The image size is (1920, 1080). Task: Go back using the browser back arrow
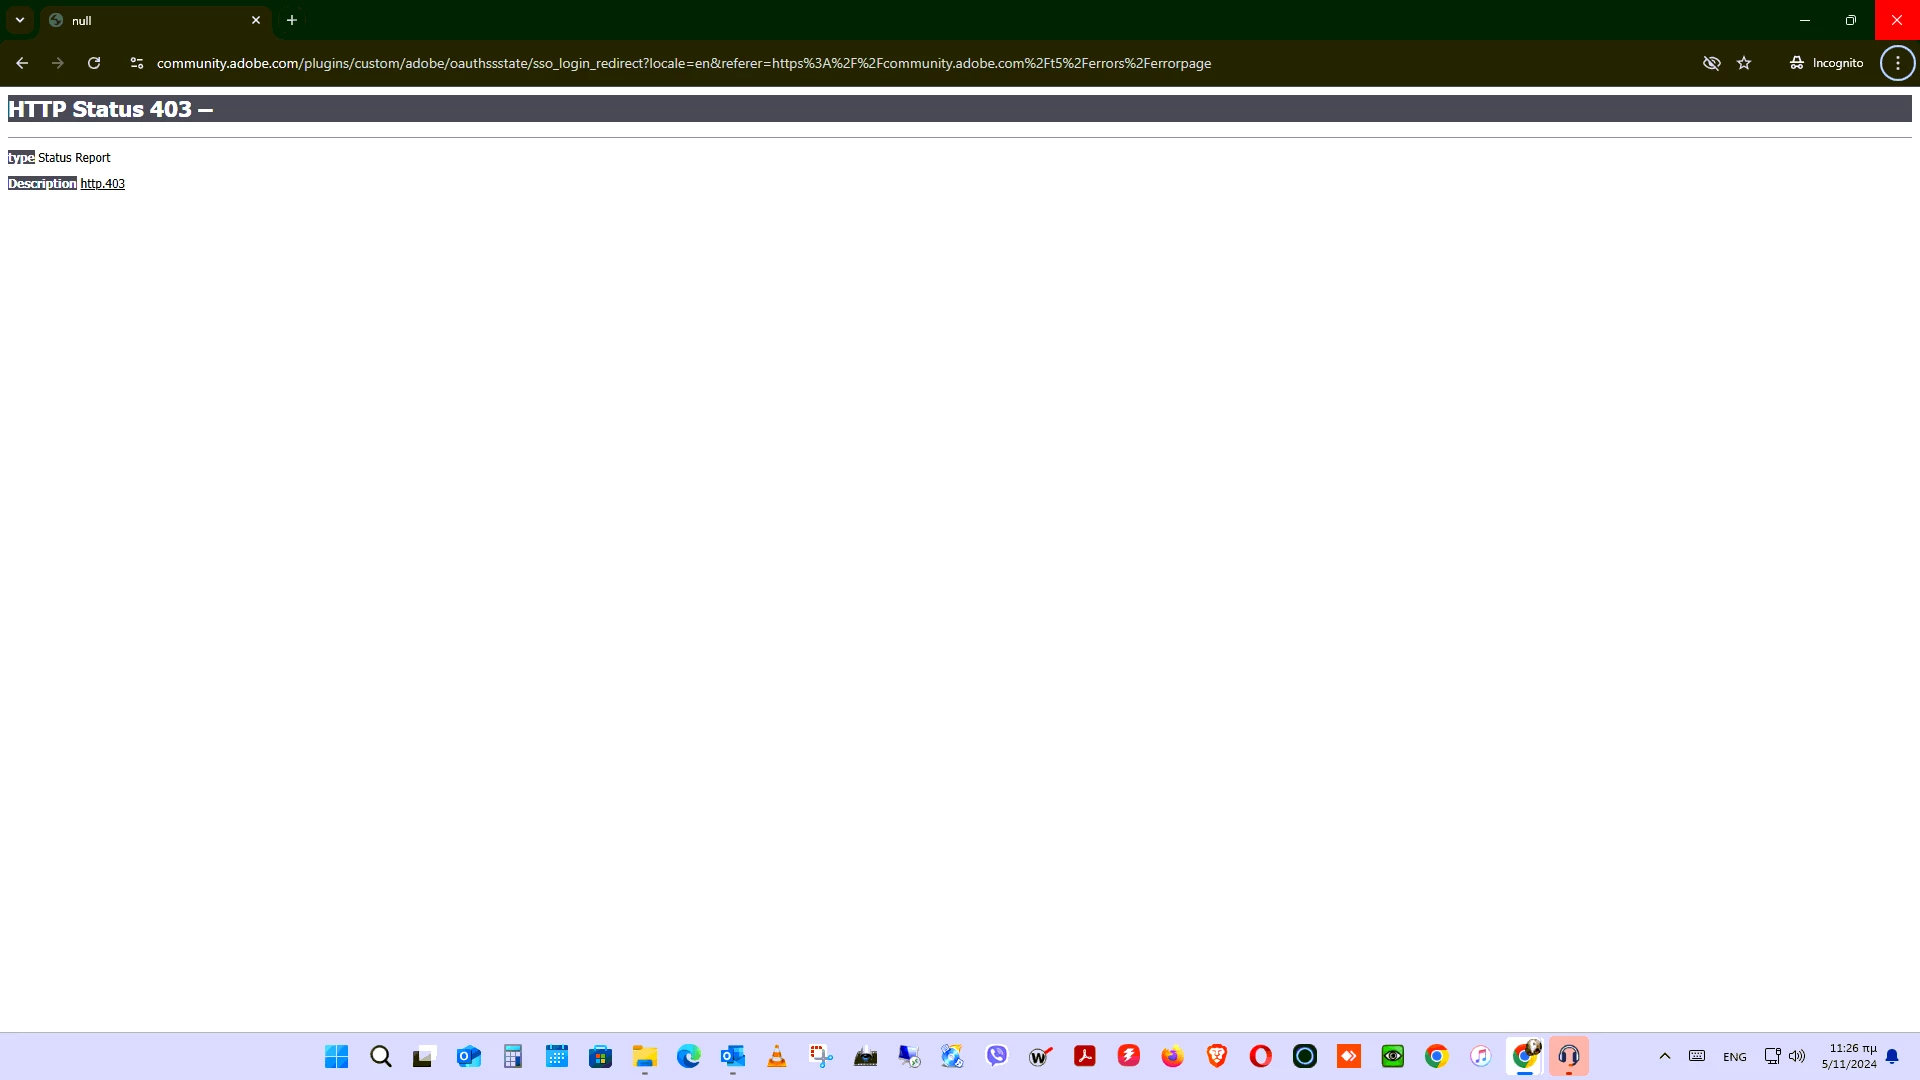point(22,63)
